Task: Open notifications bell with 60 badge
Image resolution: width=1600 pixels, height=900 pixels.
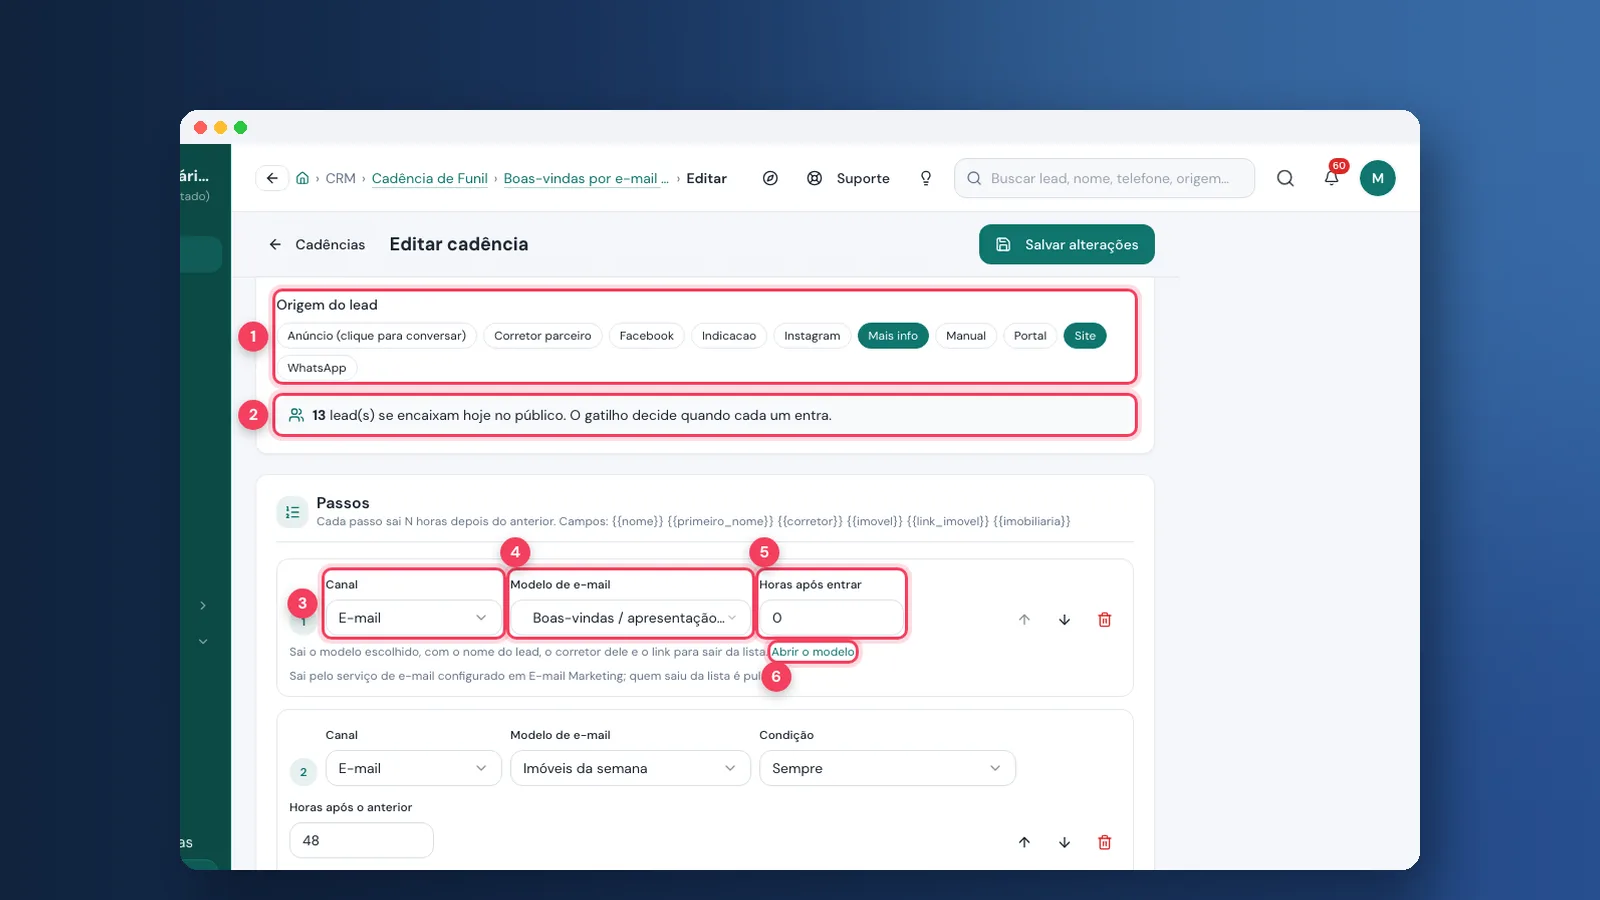Action: 1332,177
